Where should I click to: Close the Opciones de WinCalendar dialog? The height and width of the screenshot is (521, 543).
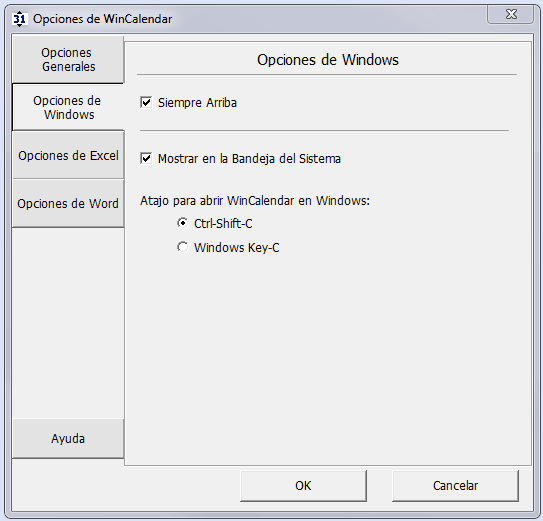(511, 15)
